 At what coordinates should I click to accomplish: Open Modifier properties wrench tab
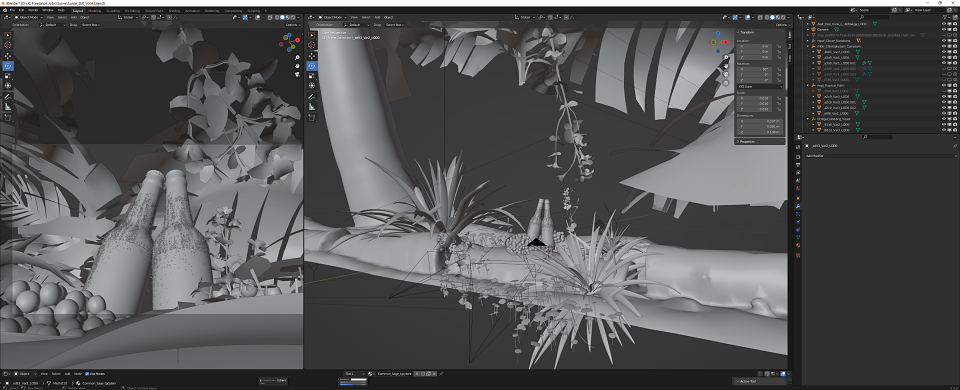(x=798, y=206)
